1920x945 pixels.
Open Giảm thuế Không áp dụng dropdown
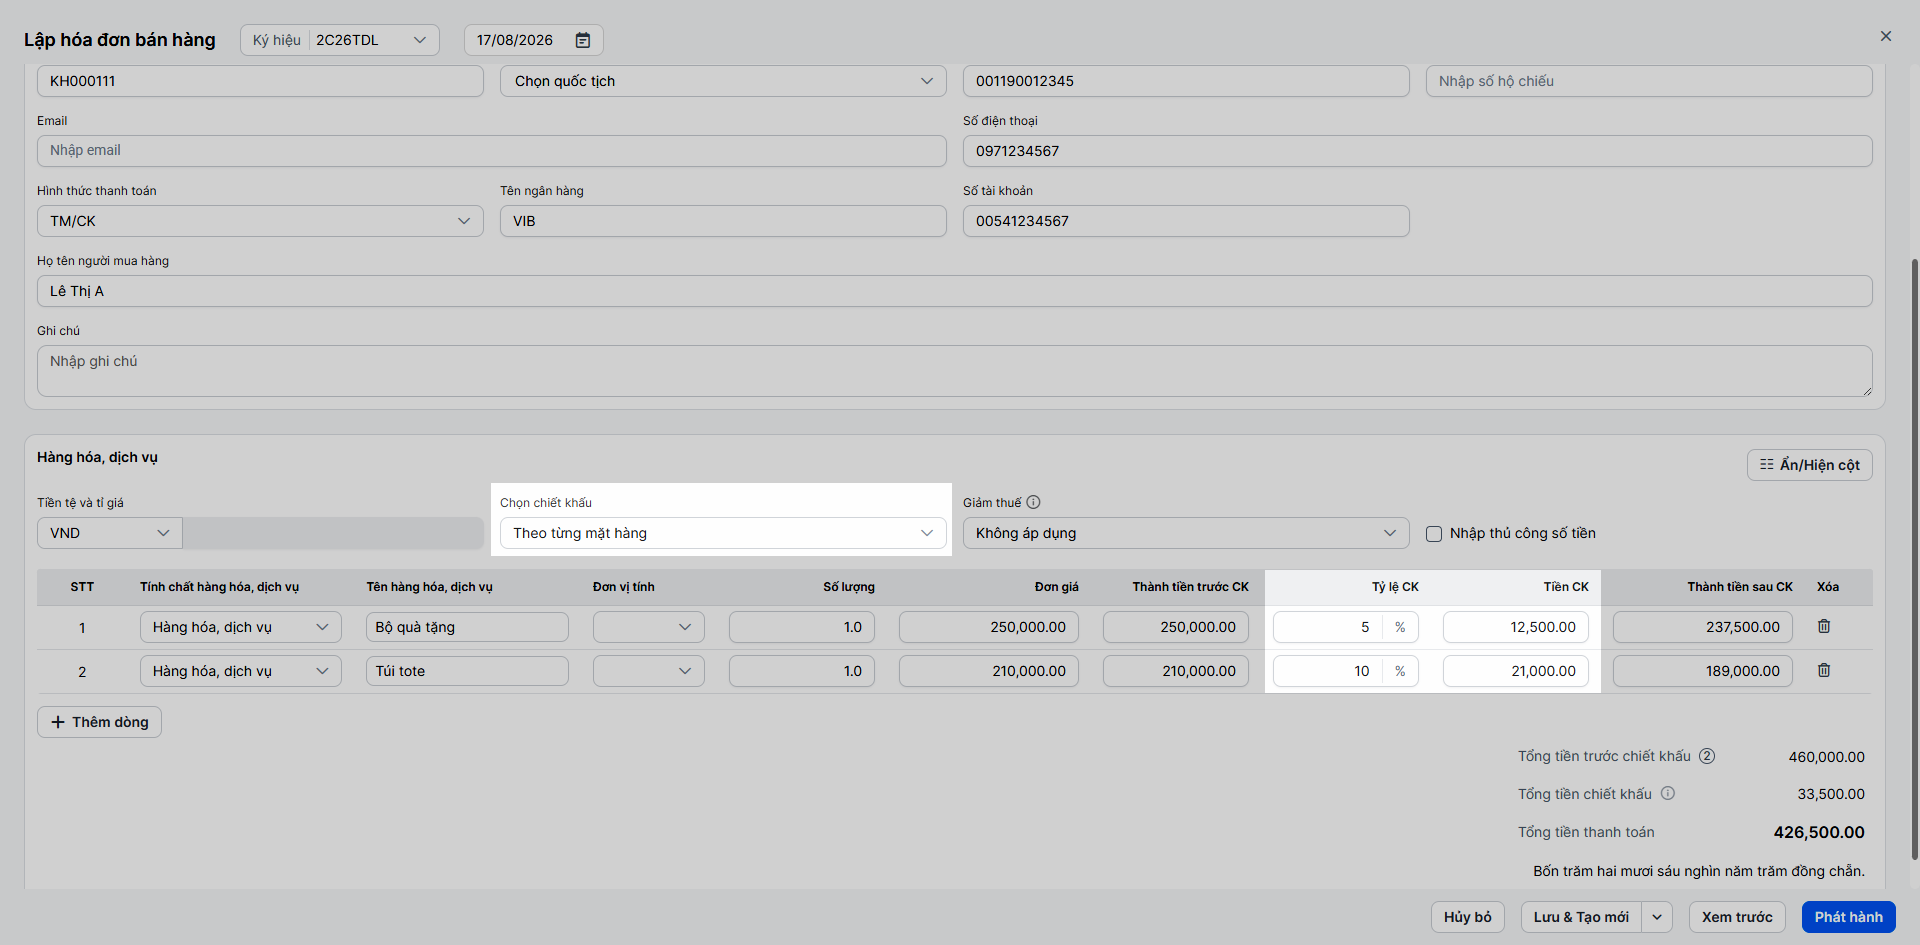1186,533
